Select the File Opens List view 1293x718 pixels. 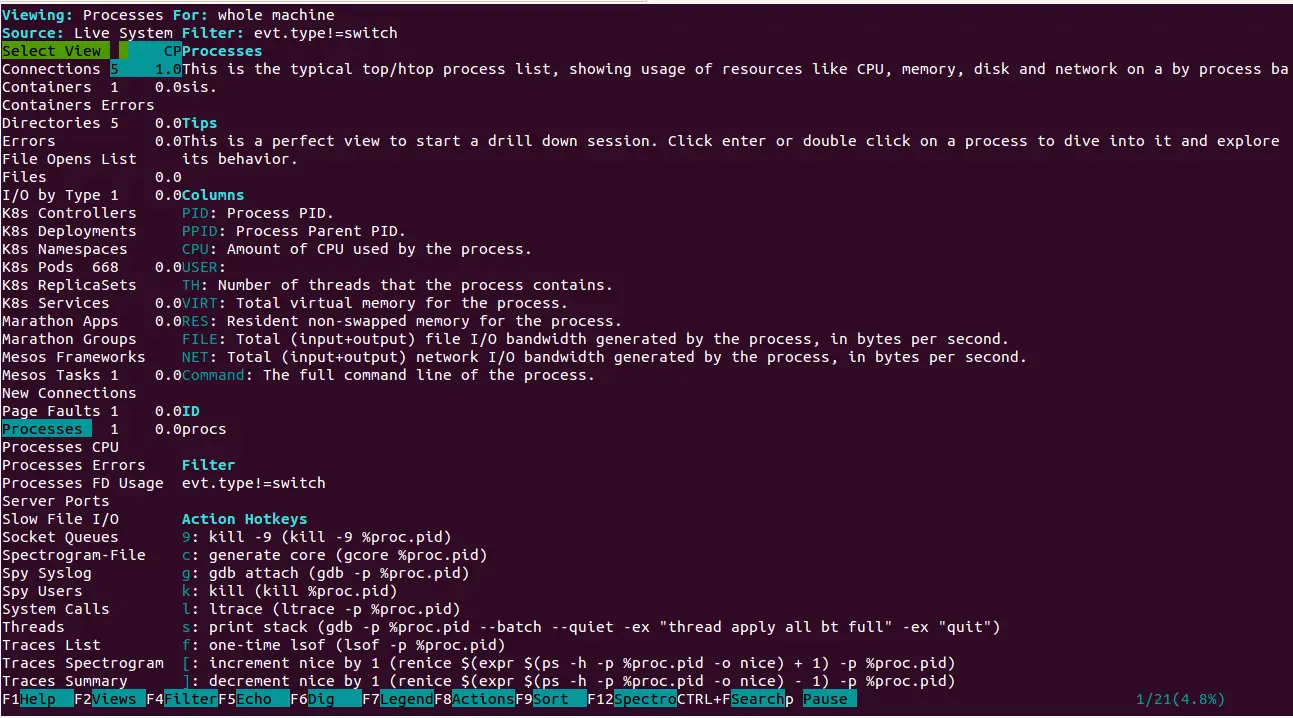pos(69,159)
